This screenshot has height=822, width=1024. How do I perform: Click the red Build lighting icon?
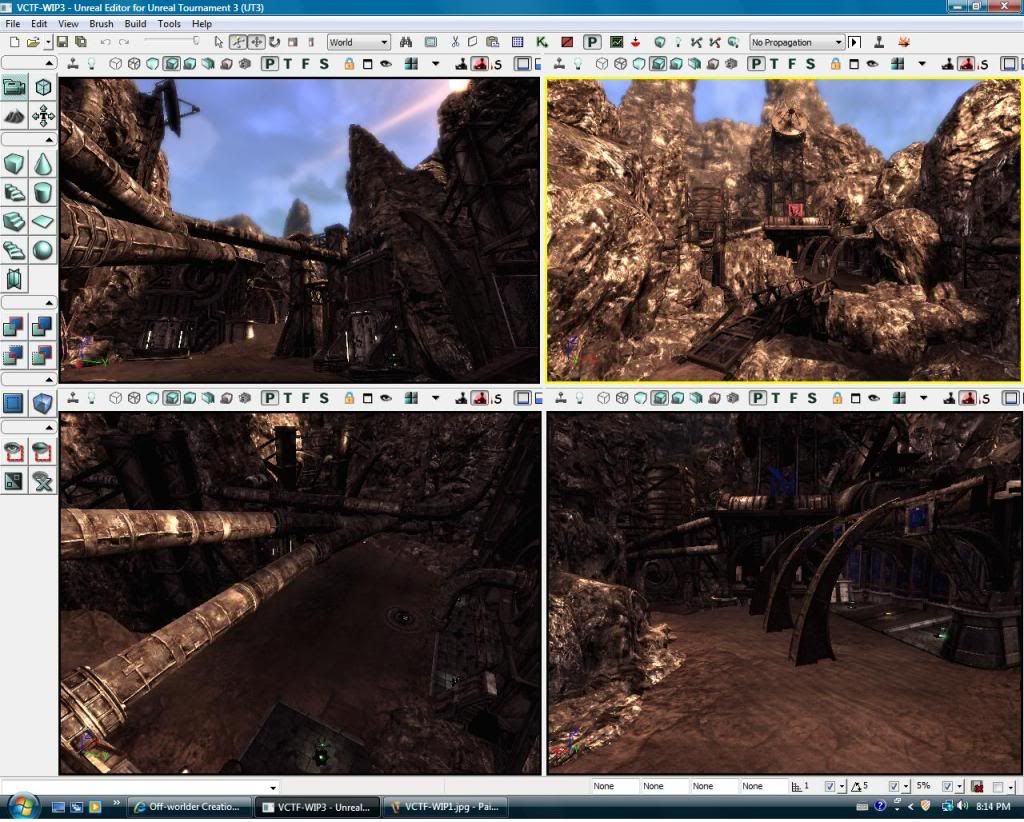[x=635, y=42]
